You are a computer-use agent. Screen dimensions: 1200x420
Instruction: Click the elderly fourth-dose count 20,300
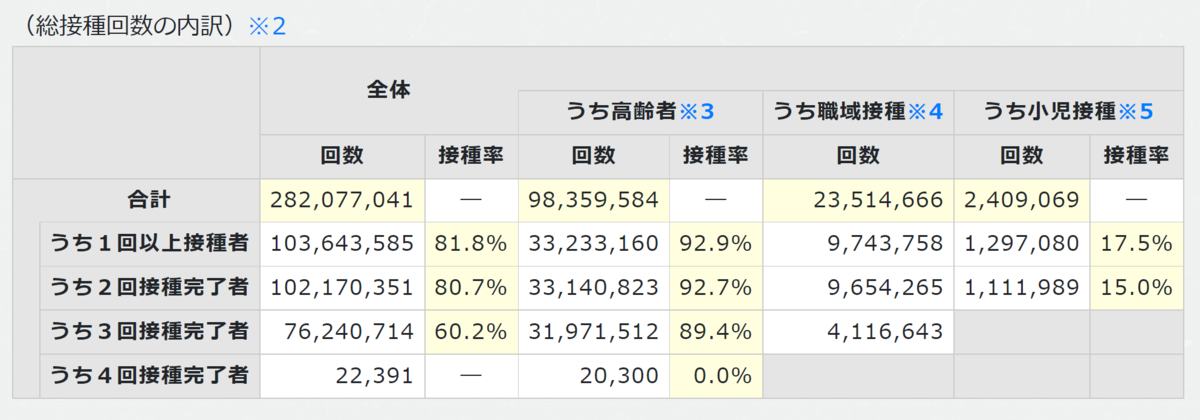619,376
